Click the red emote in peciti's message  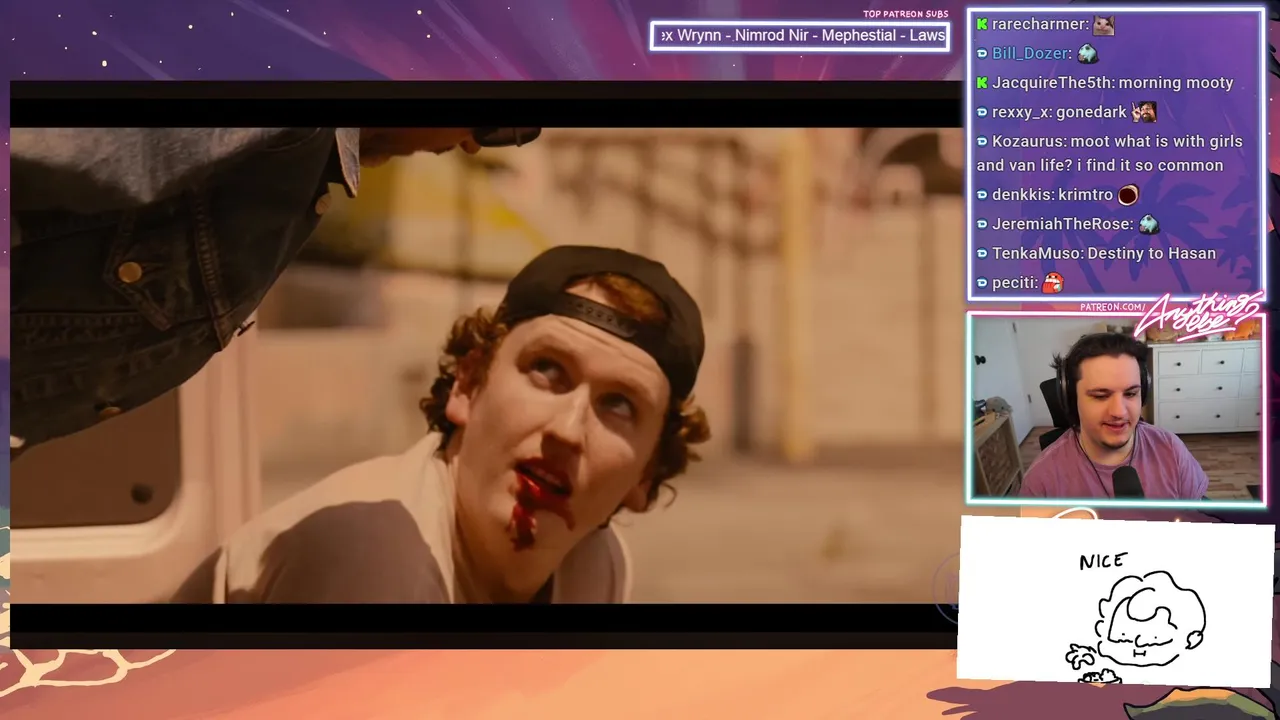pos(1053,283)
